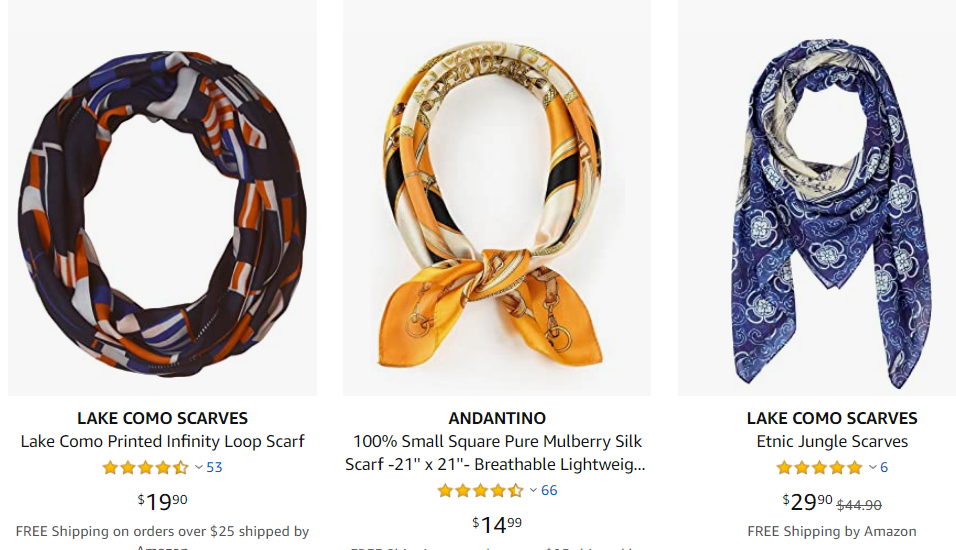Open Lake Como Printed Infinity Loop Scarf title
The height and width of the screenshot is (550, 956).
[x=162, y=441]
